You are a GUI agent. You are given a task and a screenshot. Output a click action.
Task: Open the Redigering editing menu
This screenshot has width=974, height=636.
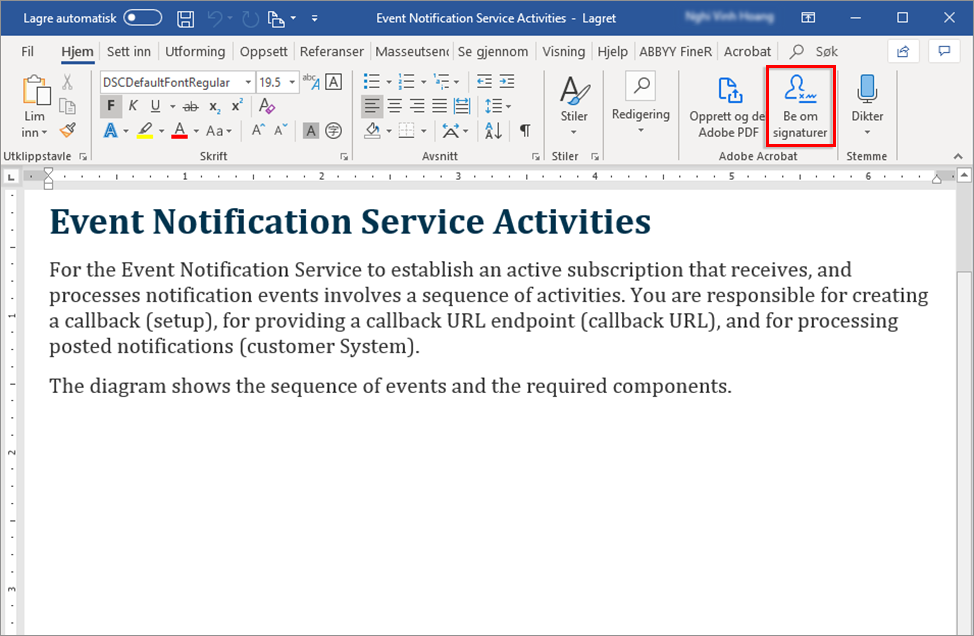pos(640,104)
